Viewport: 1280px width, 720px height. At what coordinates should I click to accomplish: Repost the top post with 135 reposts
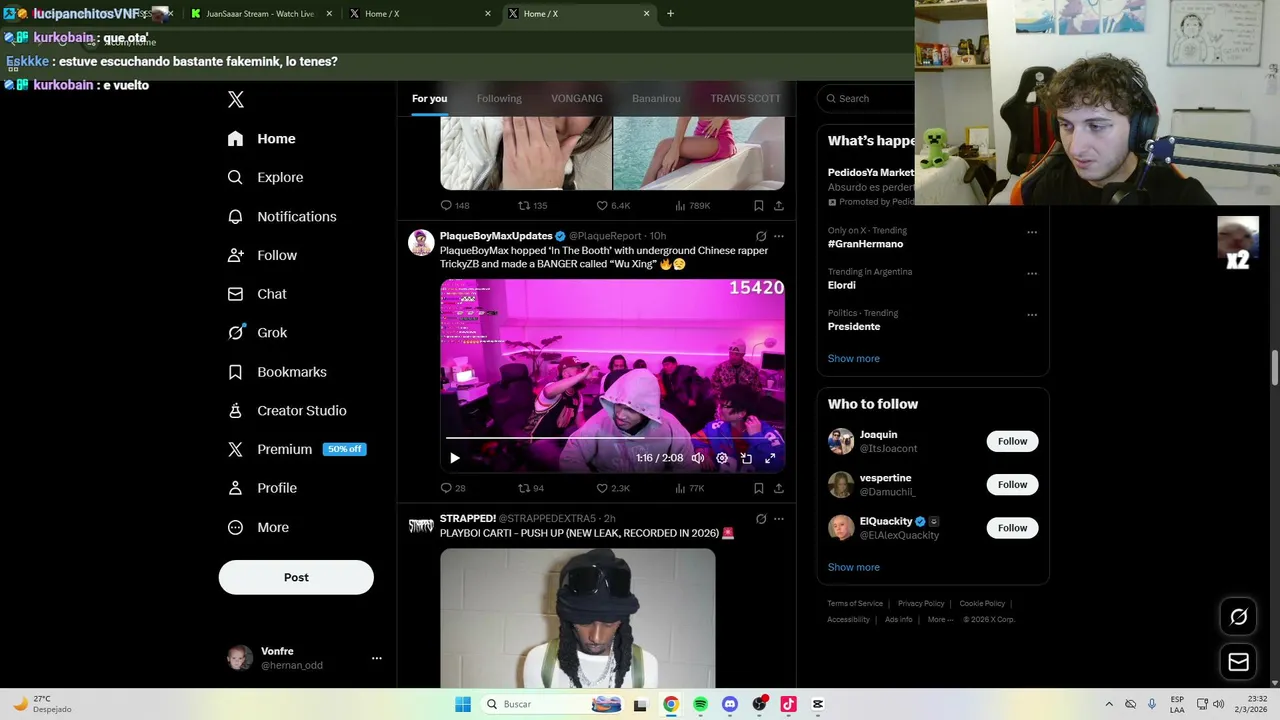(x=533, y=205)
